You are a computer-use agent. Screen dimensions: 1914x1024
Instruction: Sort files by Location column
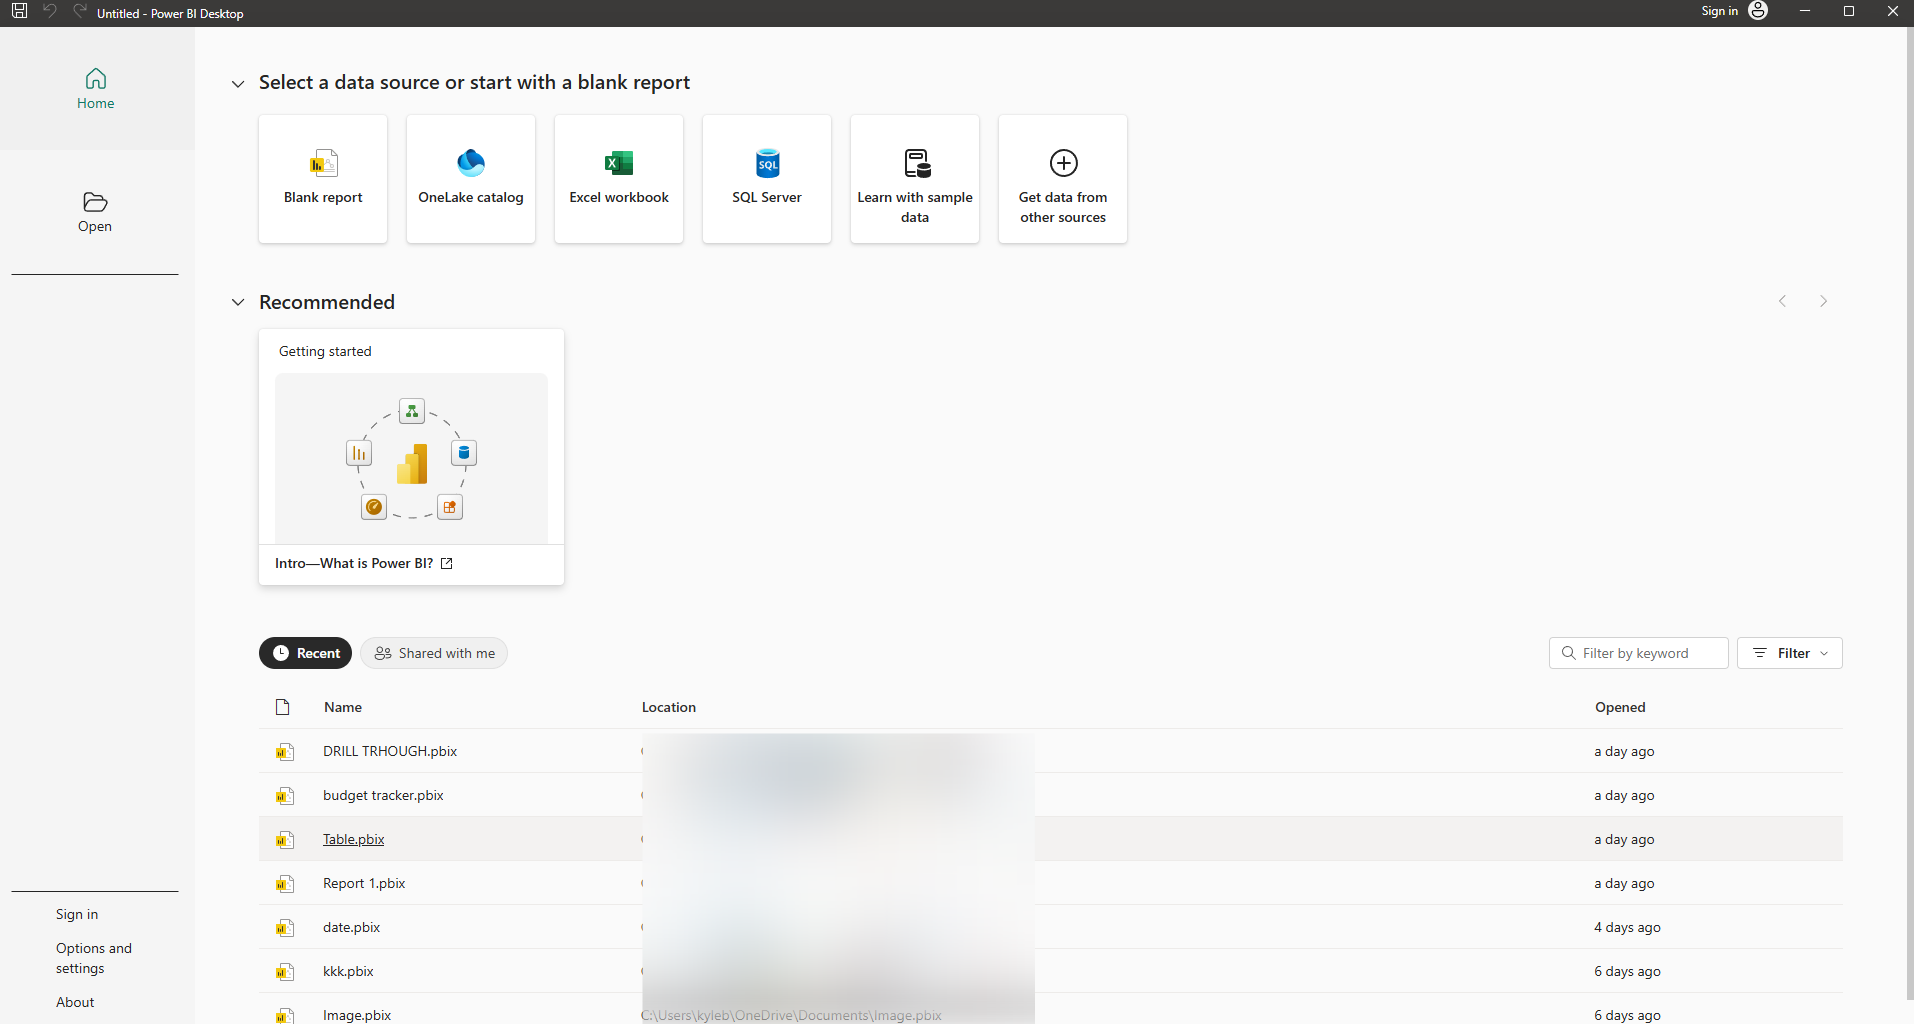(x=669, y=707)
